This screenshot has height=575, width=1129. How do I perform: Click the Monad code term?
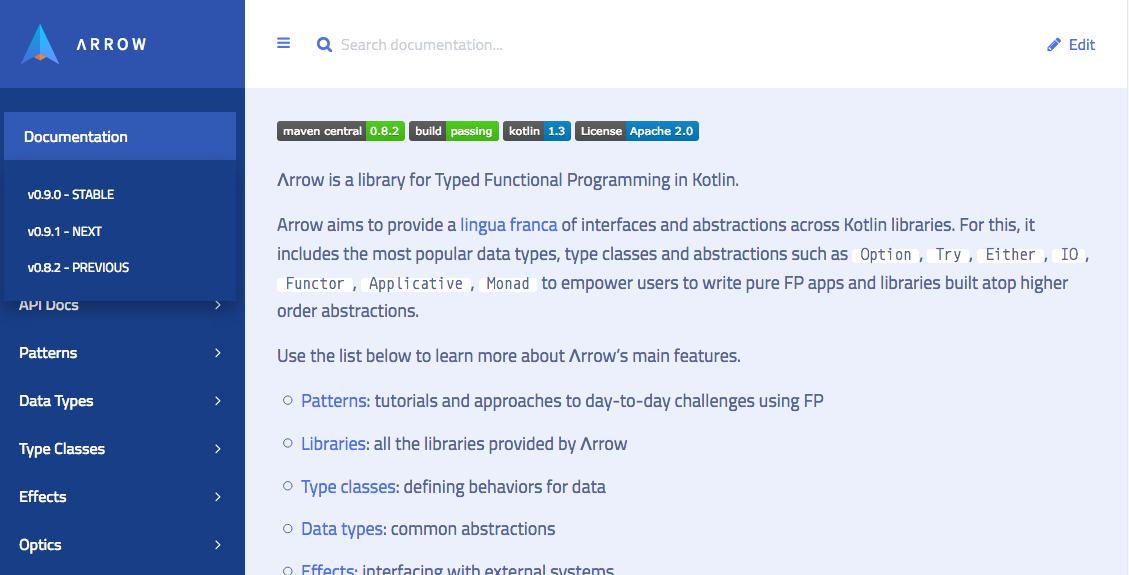[x=508, y=284]
